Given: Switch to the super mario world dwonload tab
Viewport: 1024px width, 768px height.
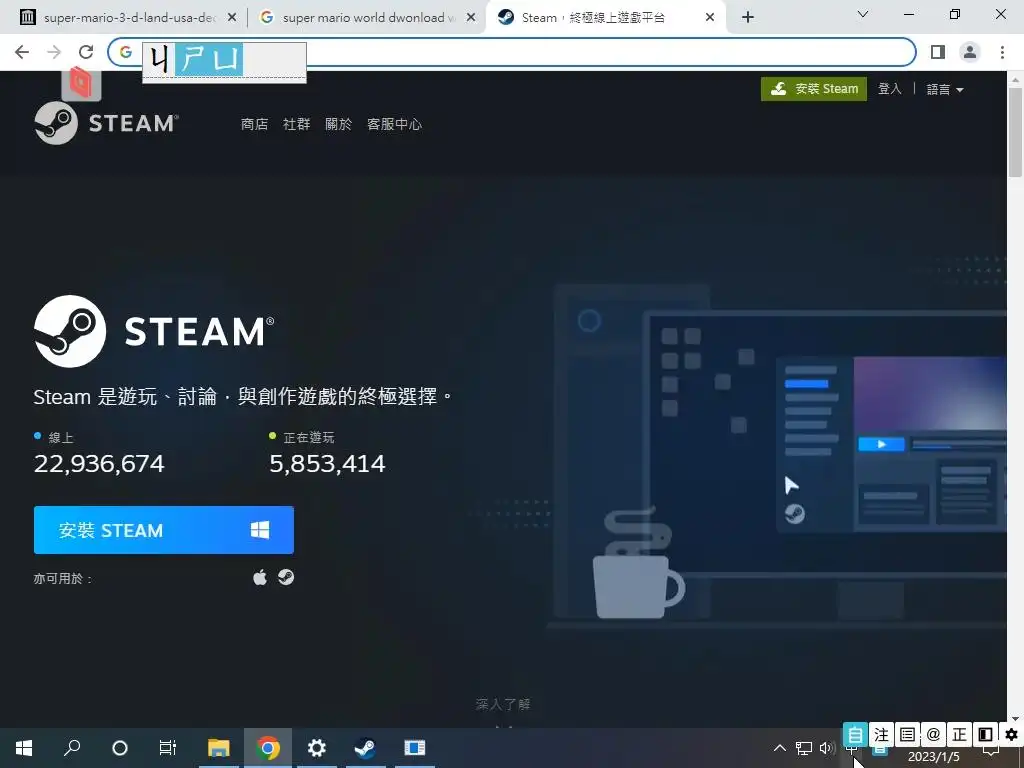Looking at the screenshot, I should pyautogui.click(x=367, y=18).
